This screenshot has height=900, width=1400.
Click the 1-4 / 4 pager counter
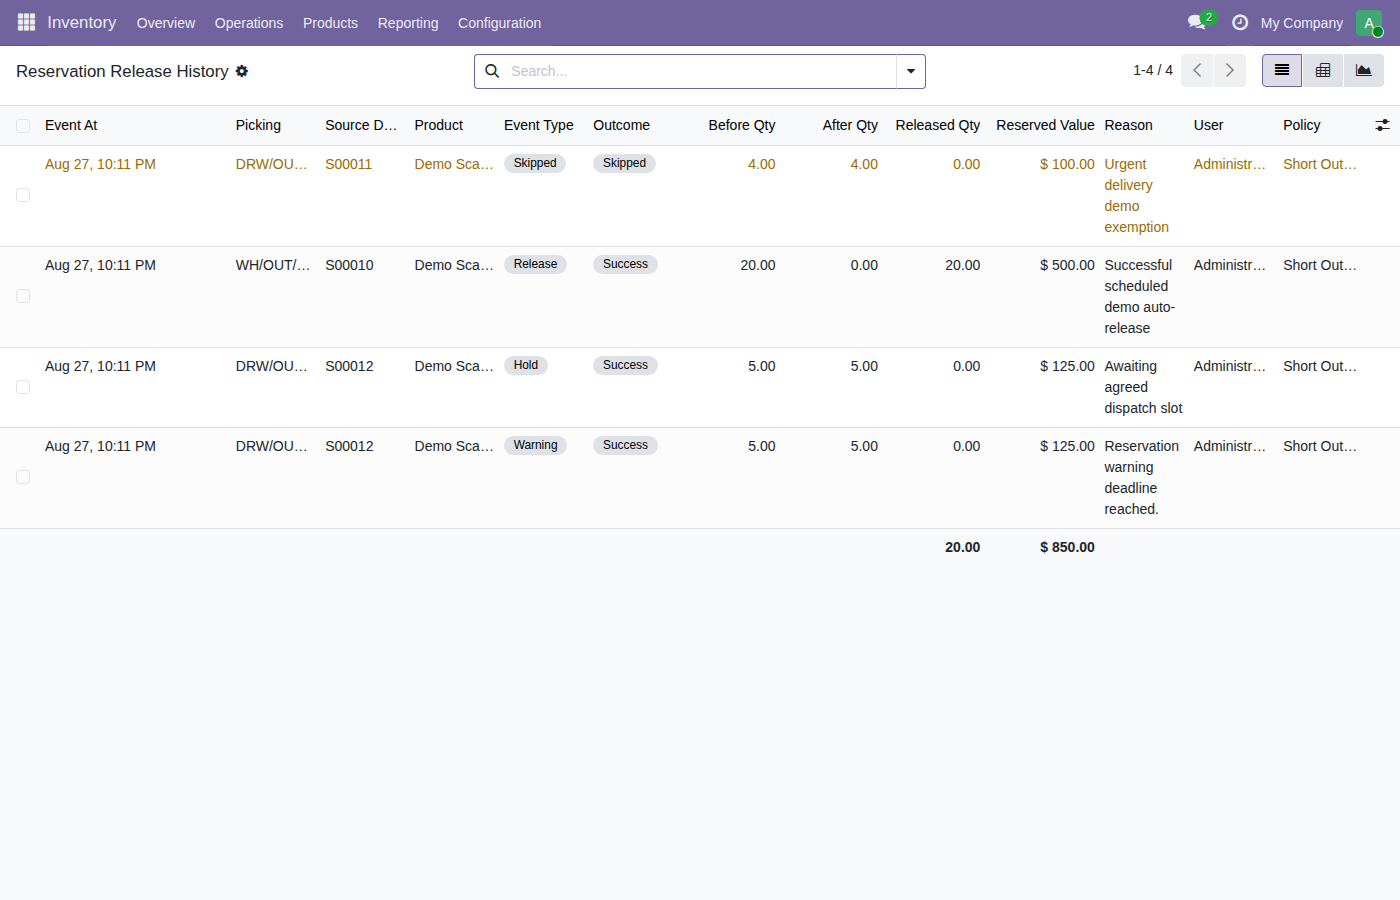(1153, 70)
